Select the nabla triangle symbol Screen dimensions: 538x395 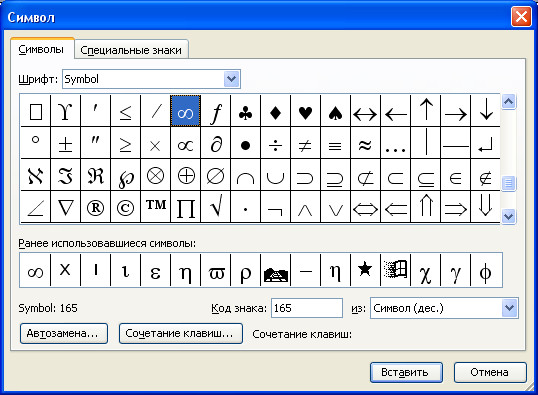click(66, 207)
